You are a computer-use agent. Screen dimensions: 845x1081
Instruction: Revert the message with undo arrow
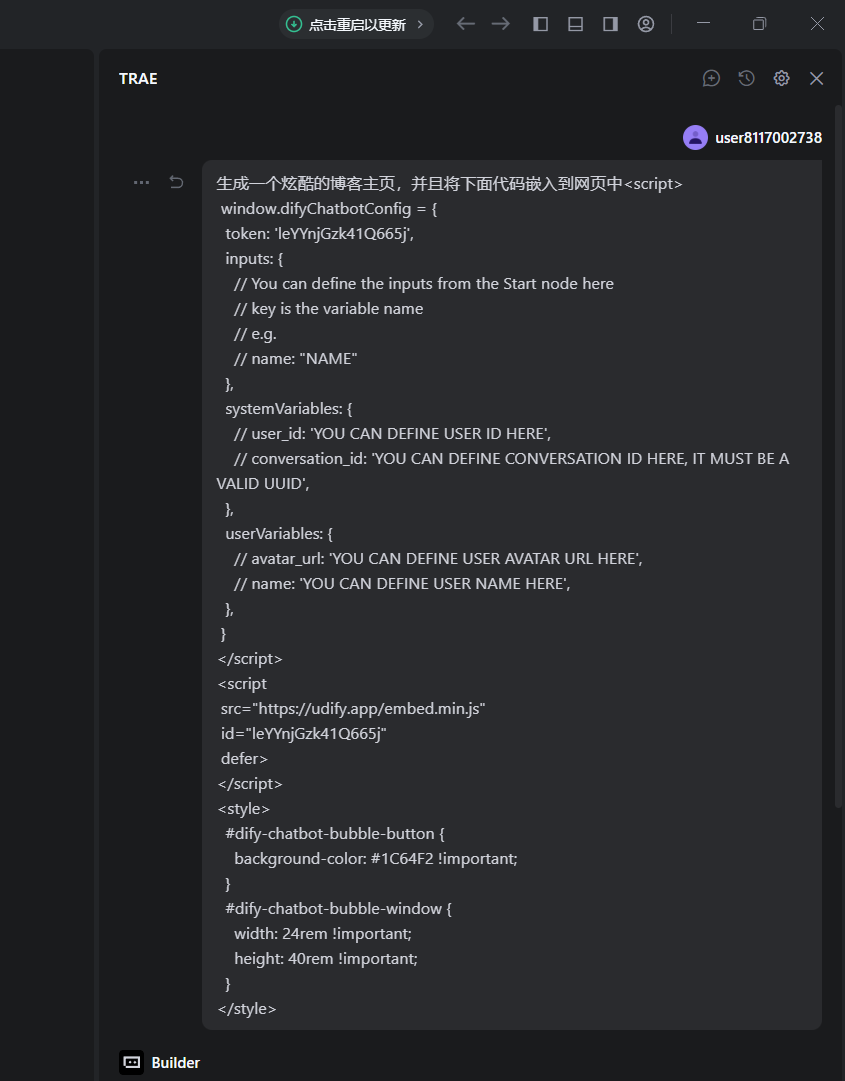(x=176, y=182)
